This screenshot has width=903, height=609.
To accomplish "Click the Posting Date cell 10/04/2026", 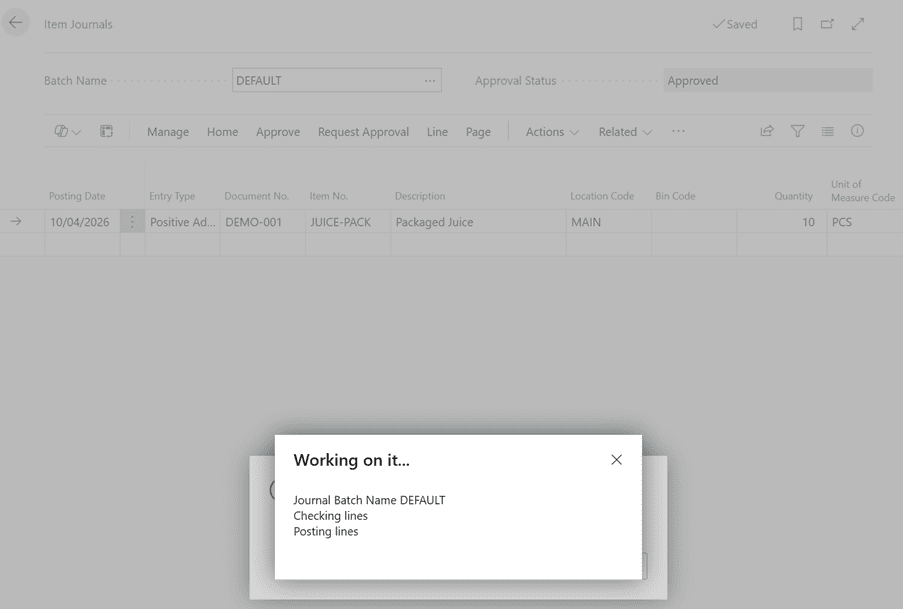I will [x=80, y=222].
